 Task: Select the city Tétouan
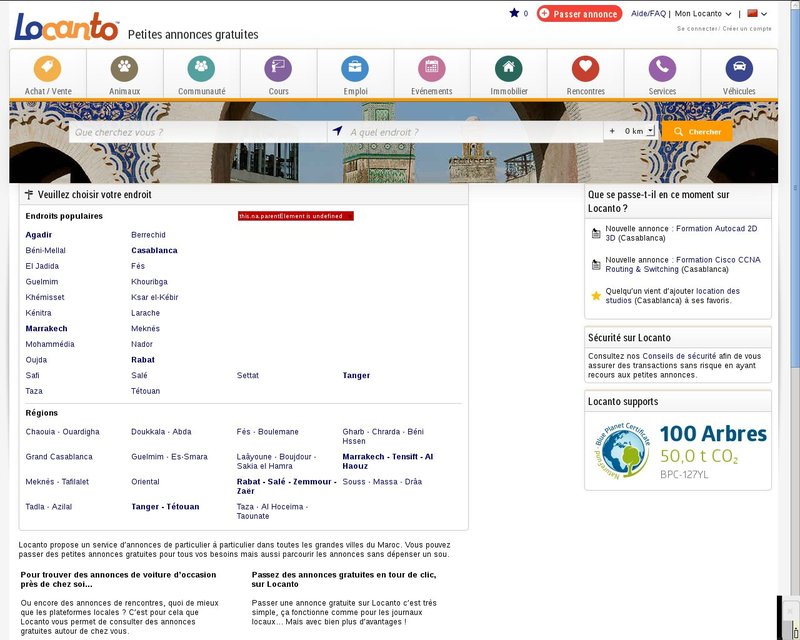click(x=145, y=391)
